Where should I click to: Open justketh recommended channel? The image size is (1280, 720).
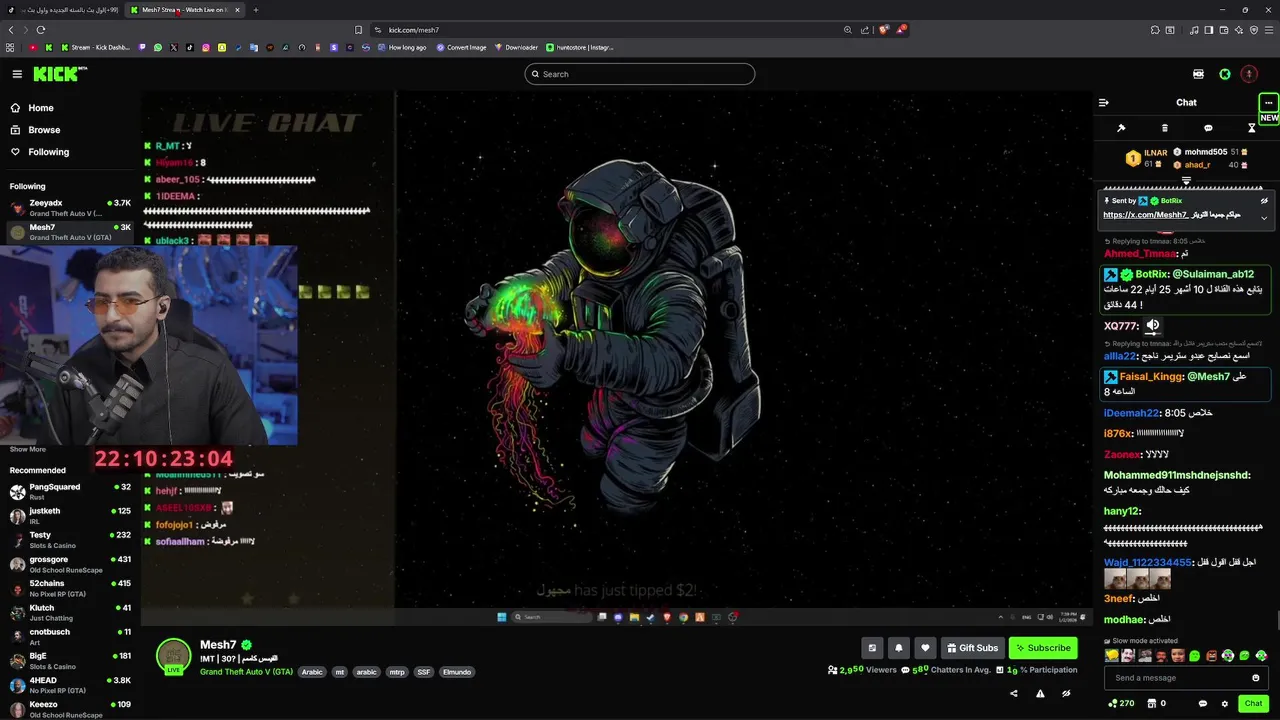(70, 515)
